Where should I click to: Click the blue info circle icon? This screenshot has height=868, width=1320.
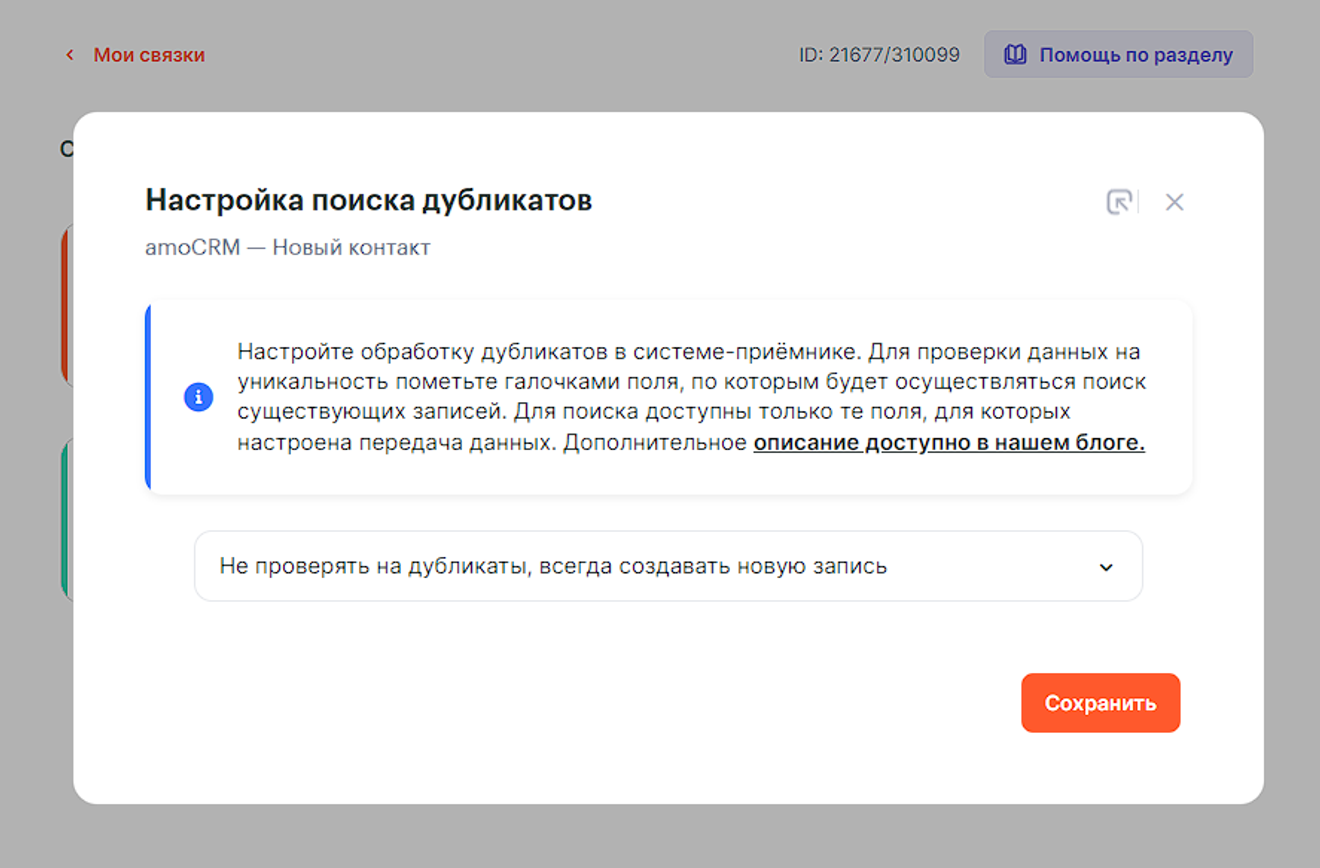(x=198, y=397)
